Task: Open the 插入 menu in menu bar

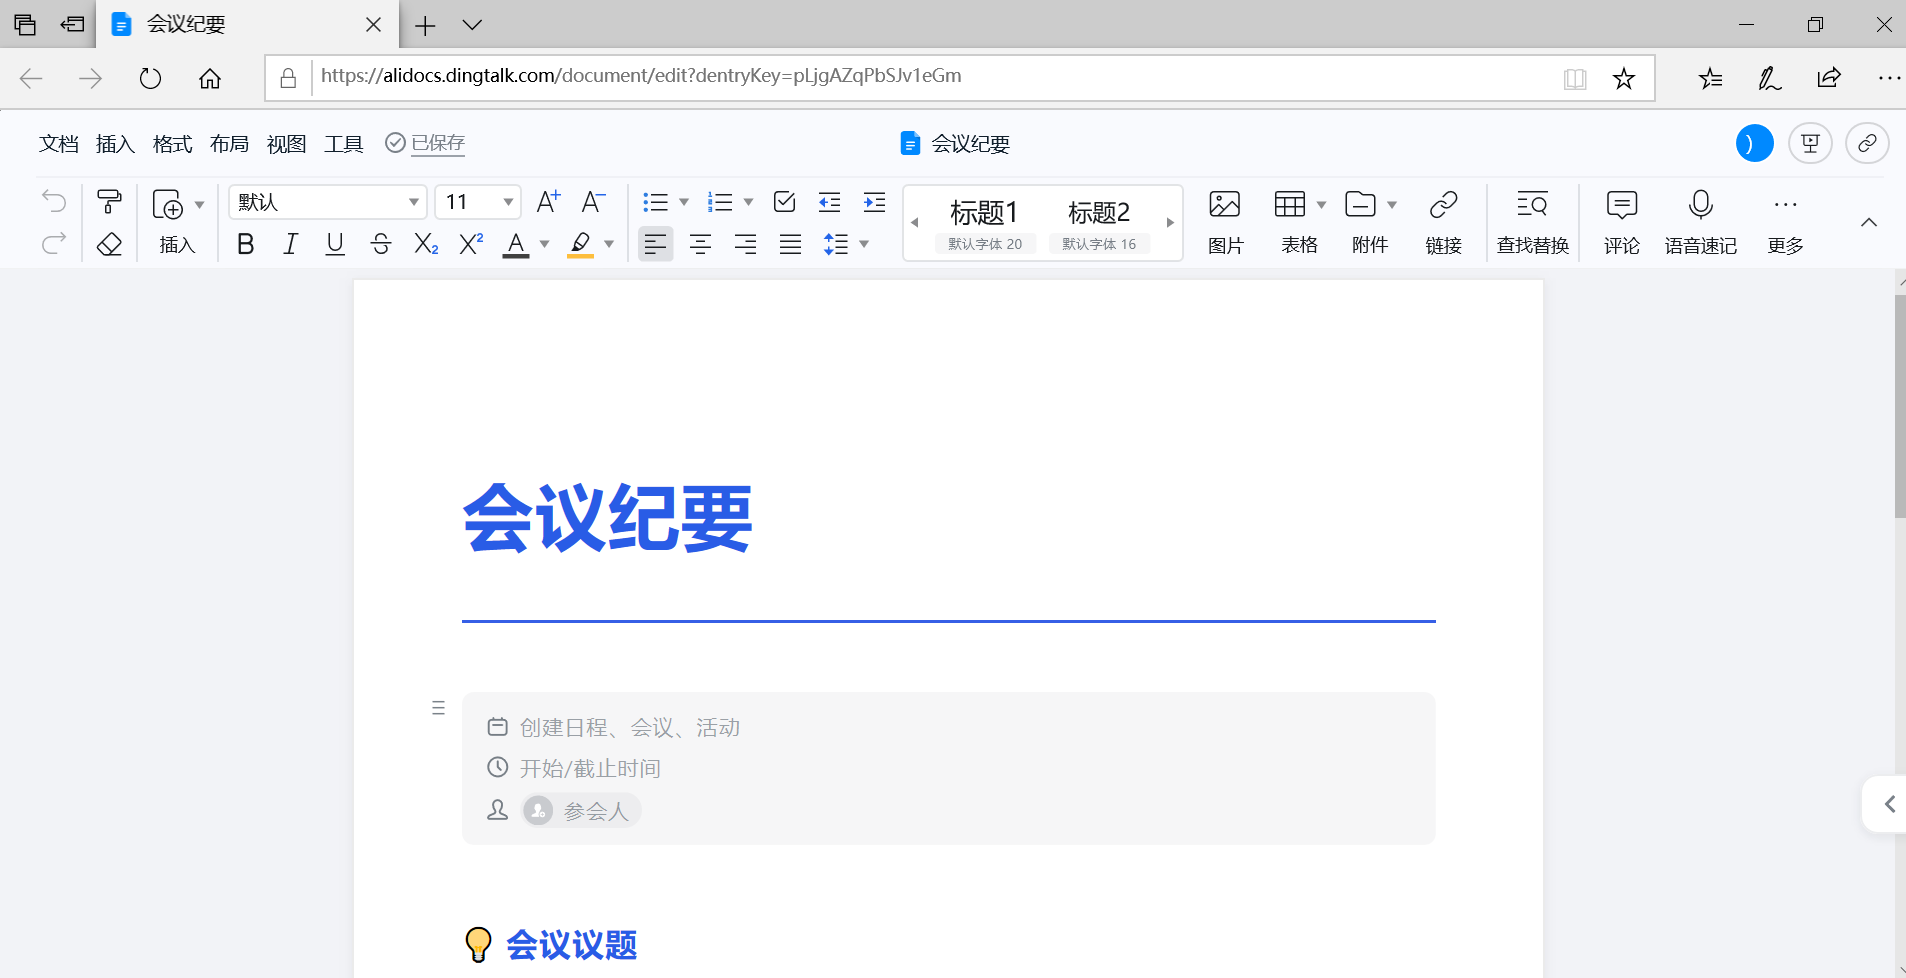Action: click(x=115, y=144)
